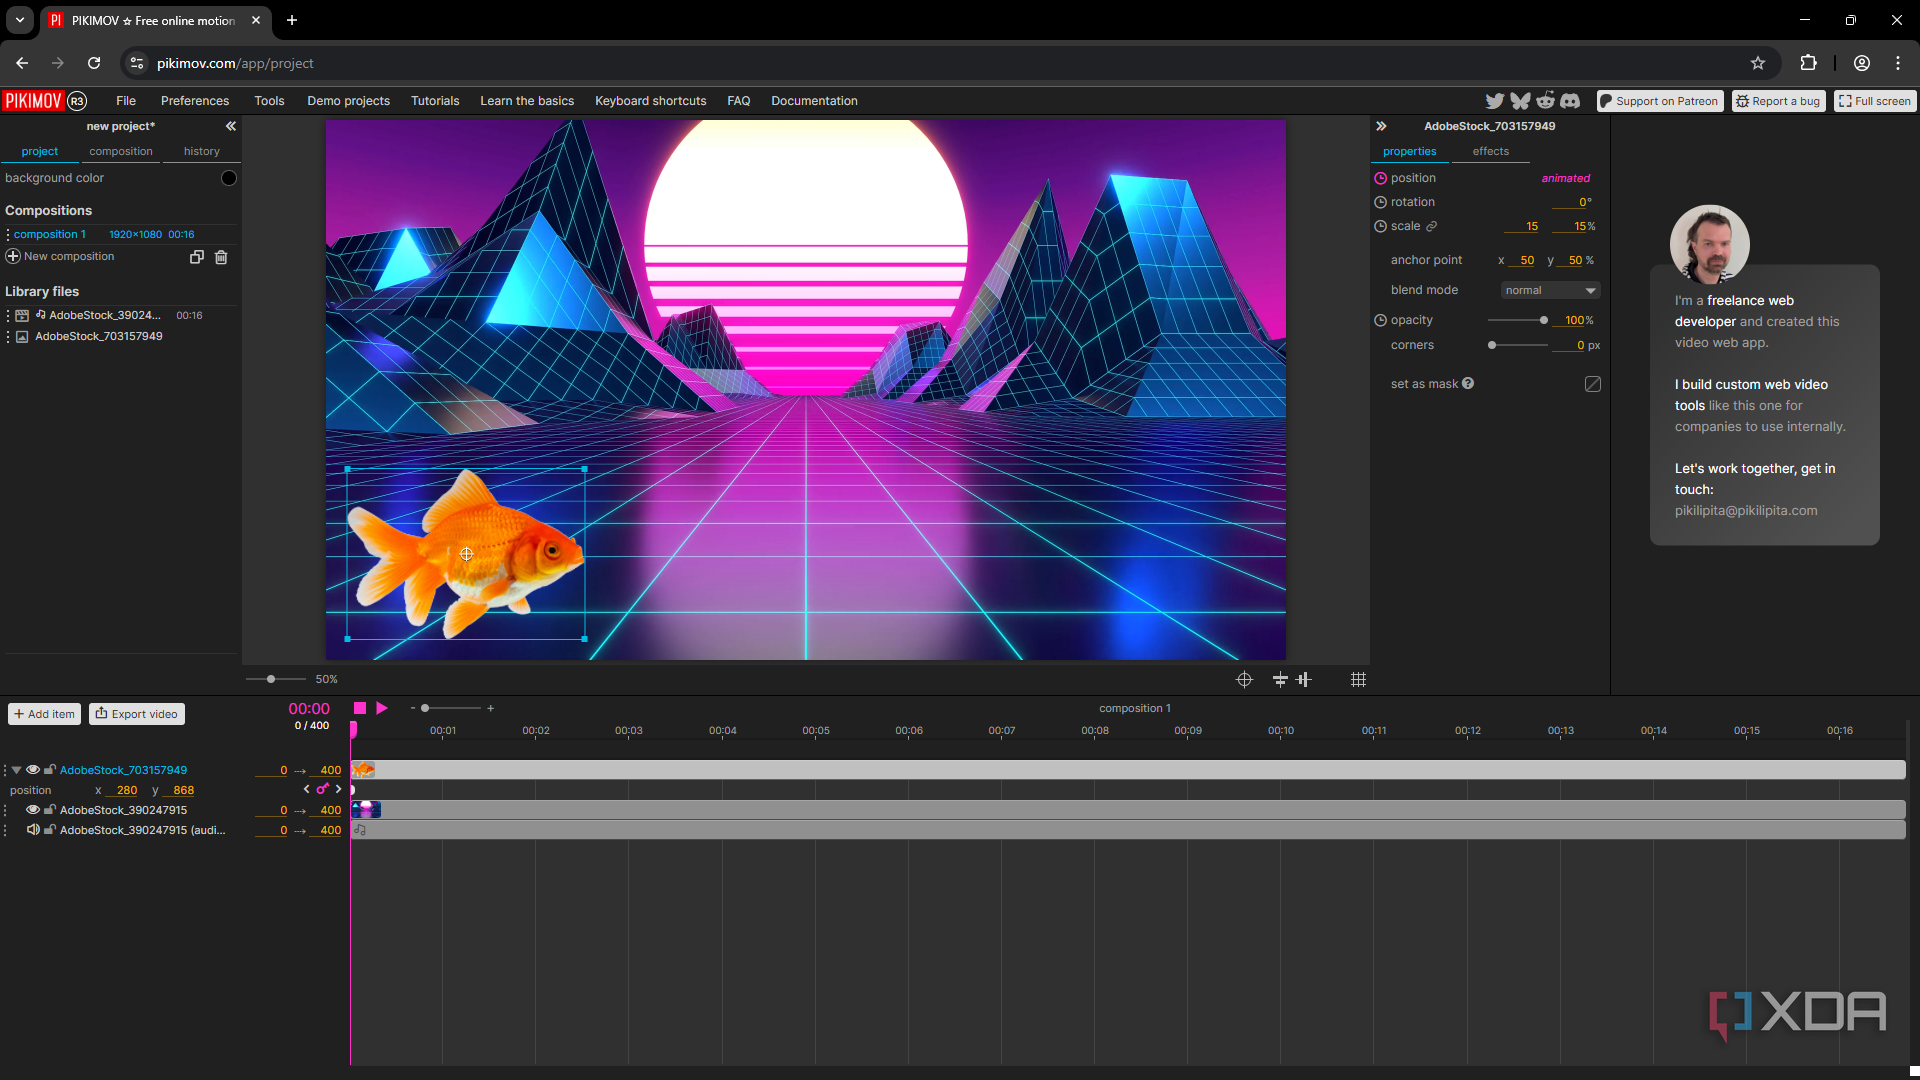1920x1080 pixels.
Task: Switch to the composition tab
Action: pos(121,151)
